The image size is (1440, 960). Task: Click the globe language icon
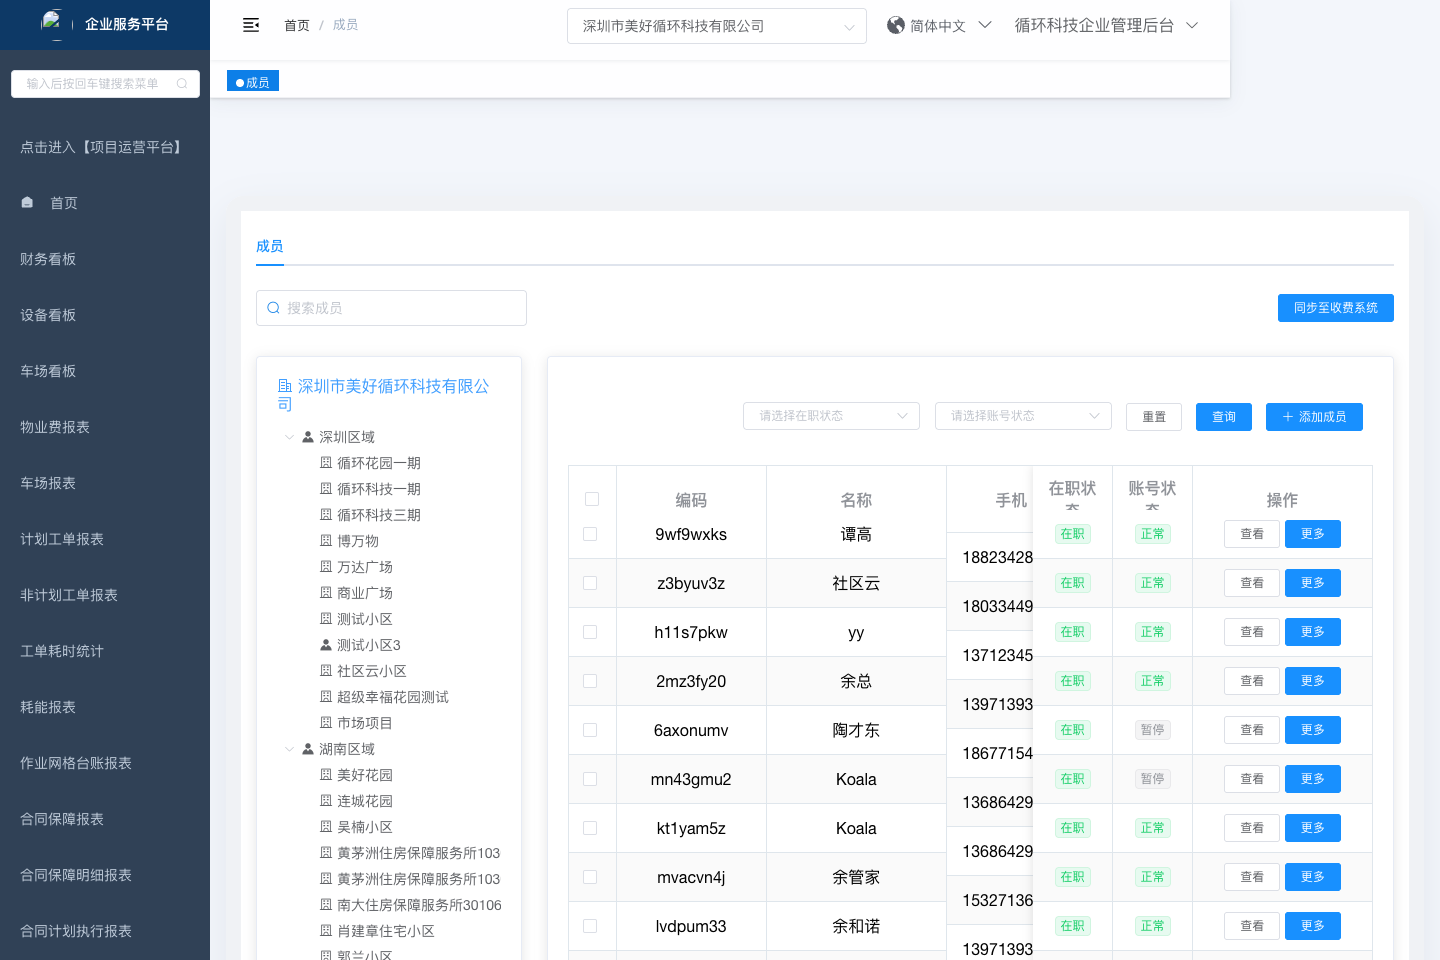(x=896, y=25)
